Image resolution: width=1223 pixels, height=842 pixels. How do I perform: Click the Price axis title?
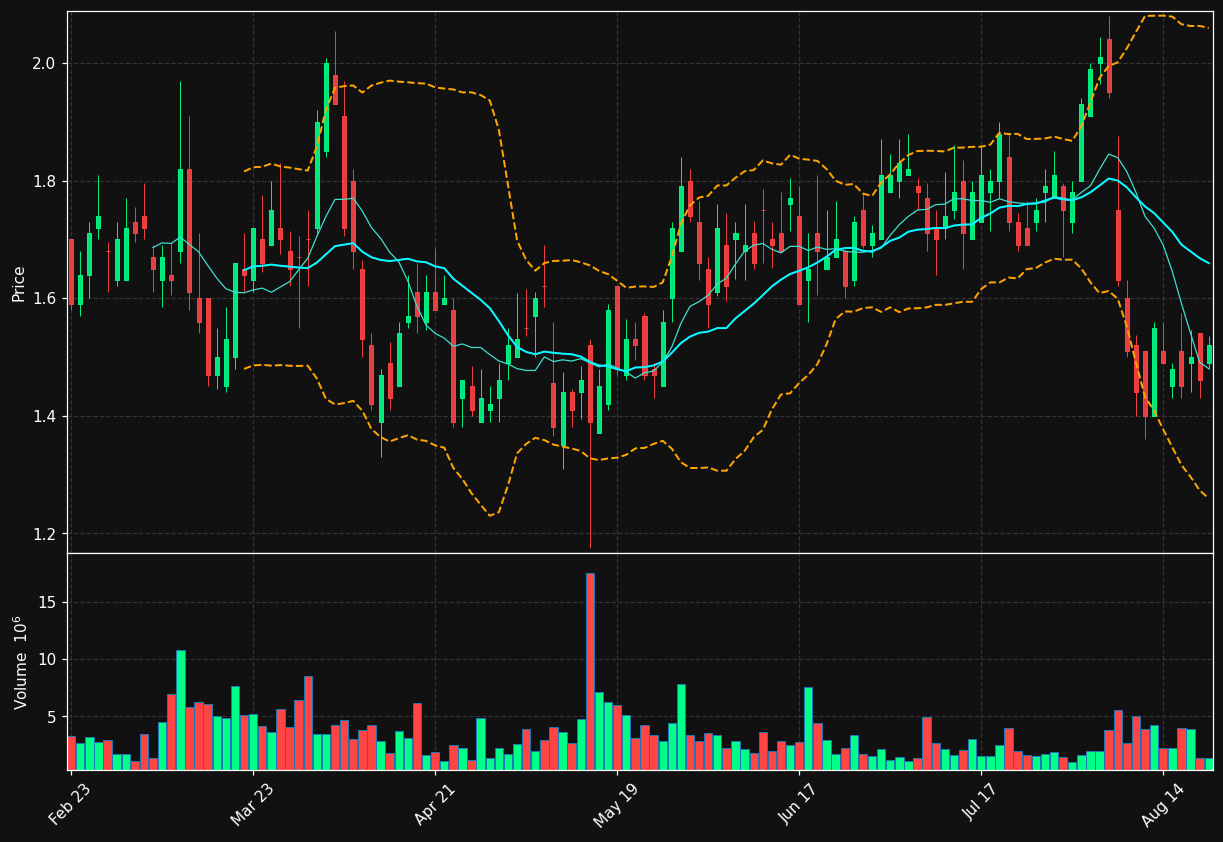pyautogui.click(x=19, y=283)
